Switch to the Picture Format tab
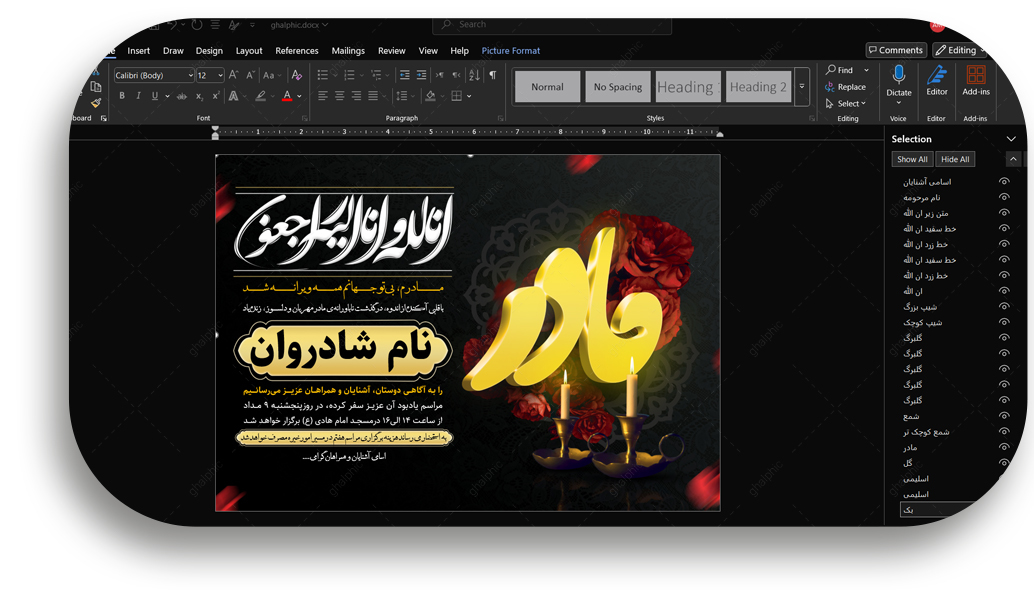Image resolution: width=1034 pixels, height=602 pixels. (510, 51)
